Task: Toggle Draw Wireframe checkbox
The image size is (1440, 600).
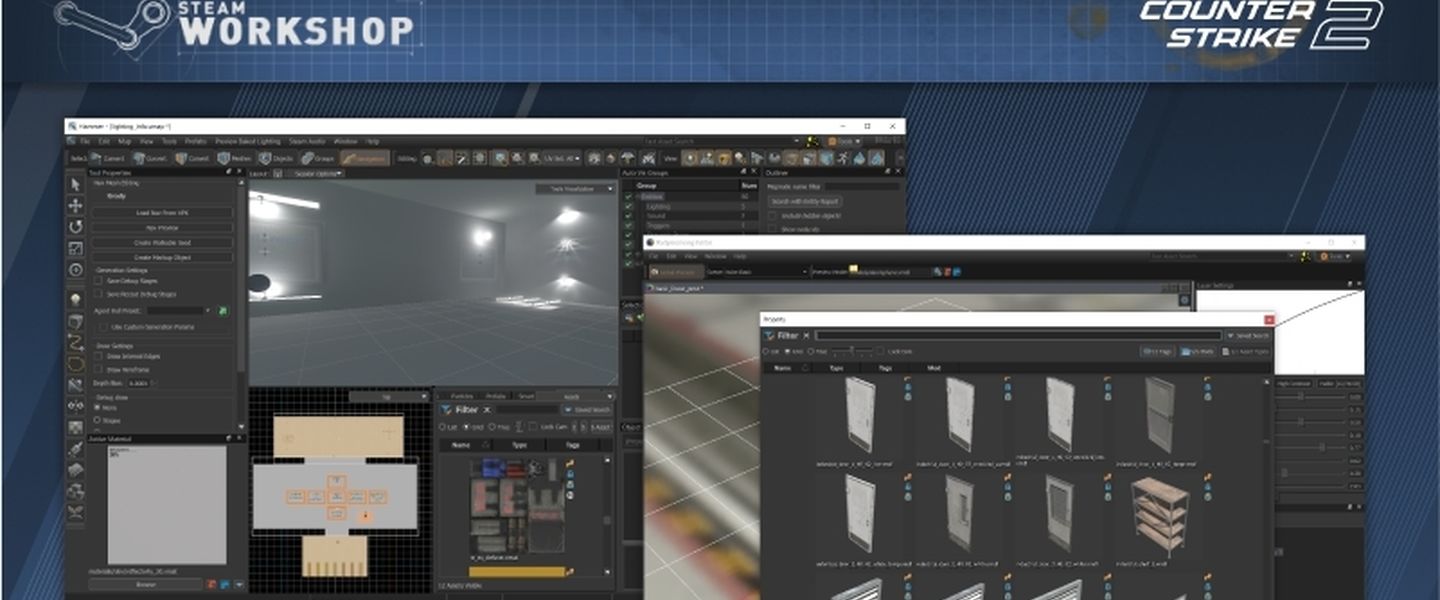Action: [x=98, y=369]
